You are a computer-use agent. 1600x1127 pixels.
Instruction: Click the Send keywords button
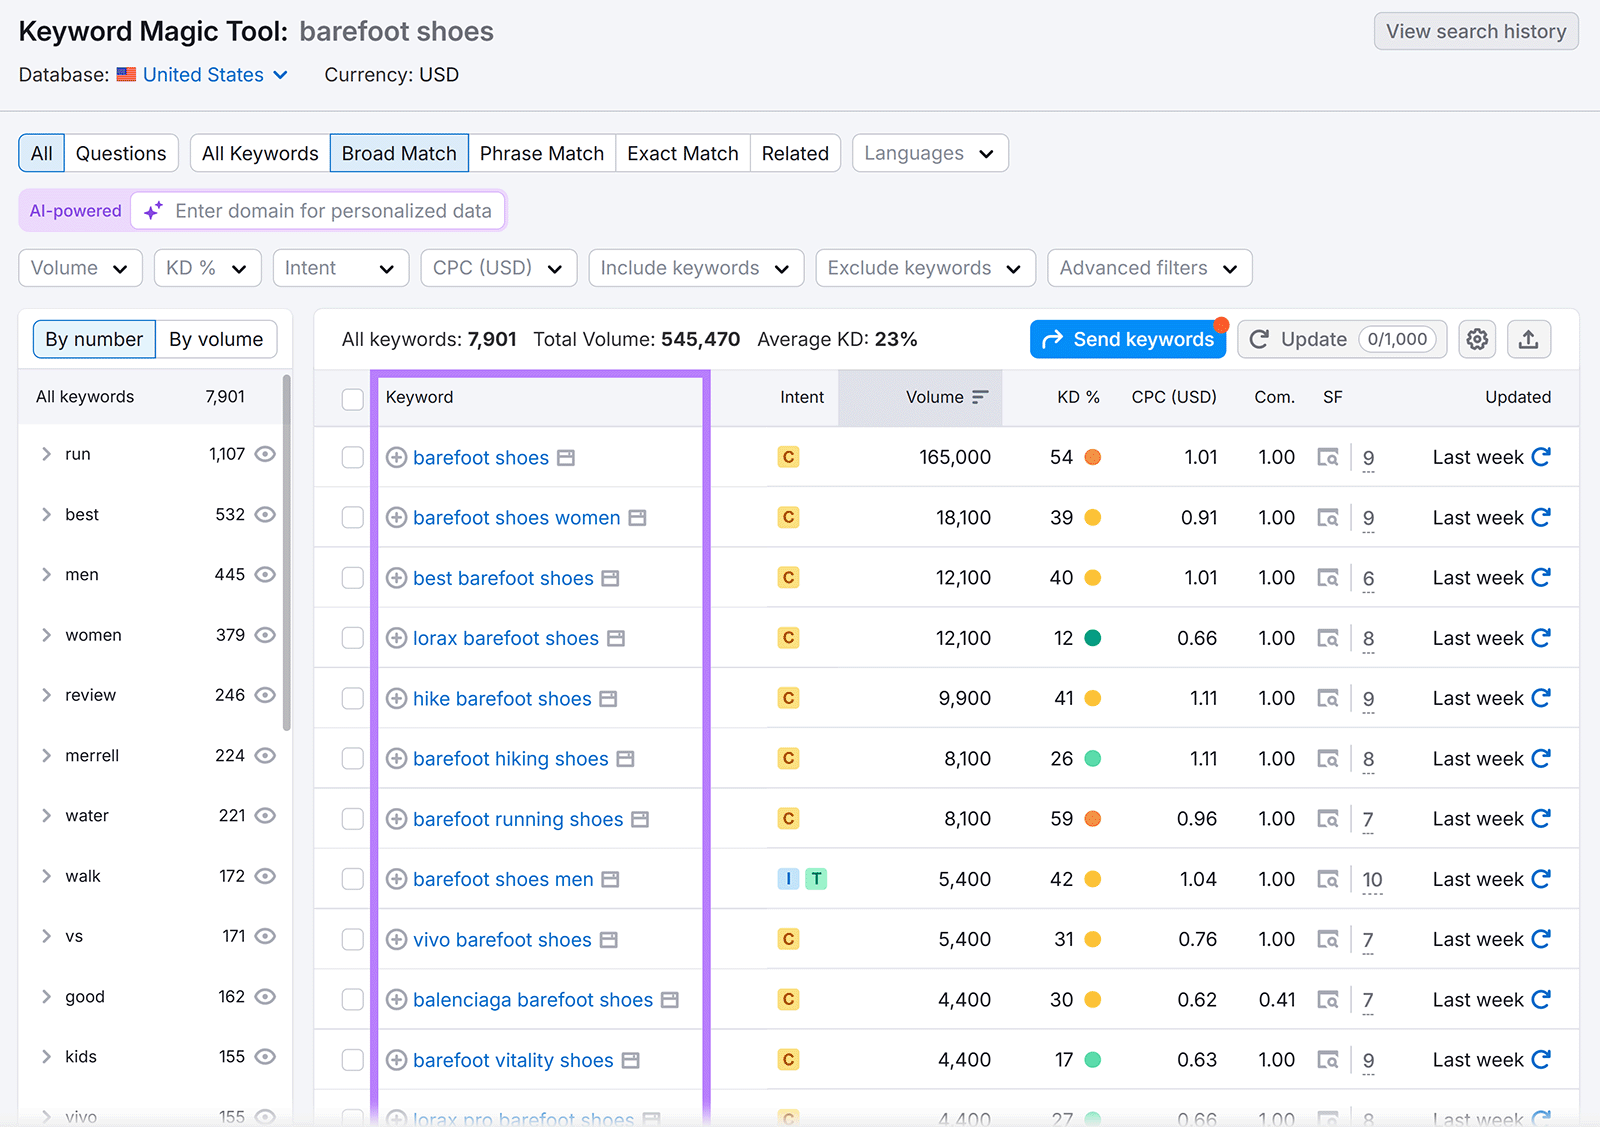coord(1127,339)
